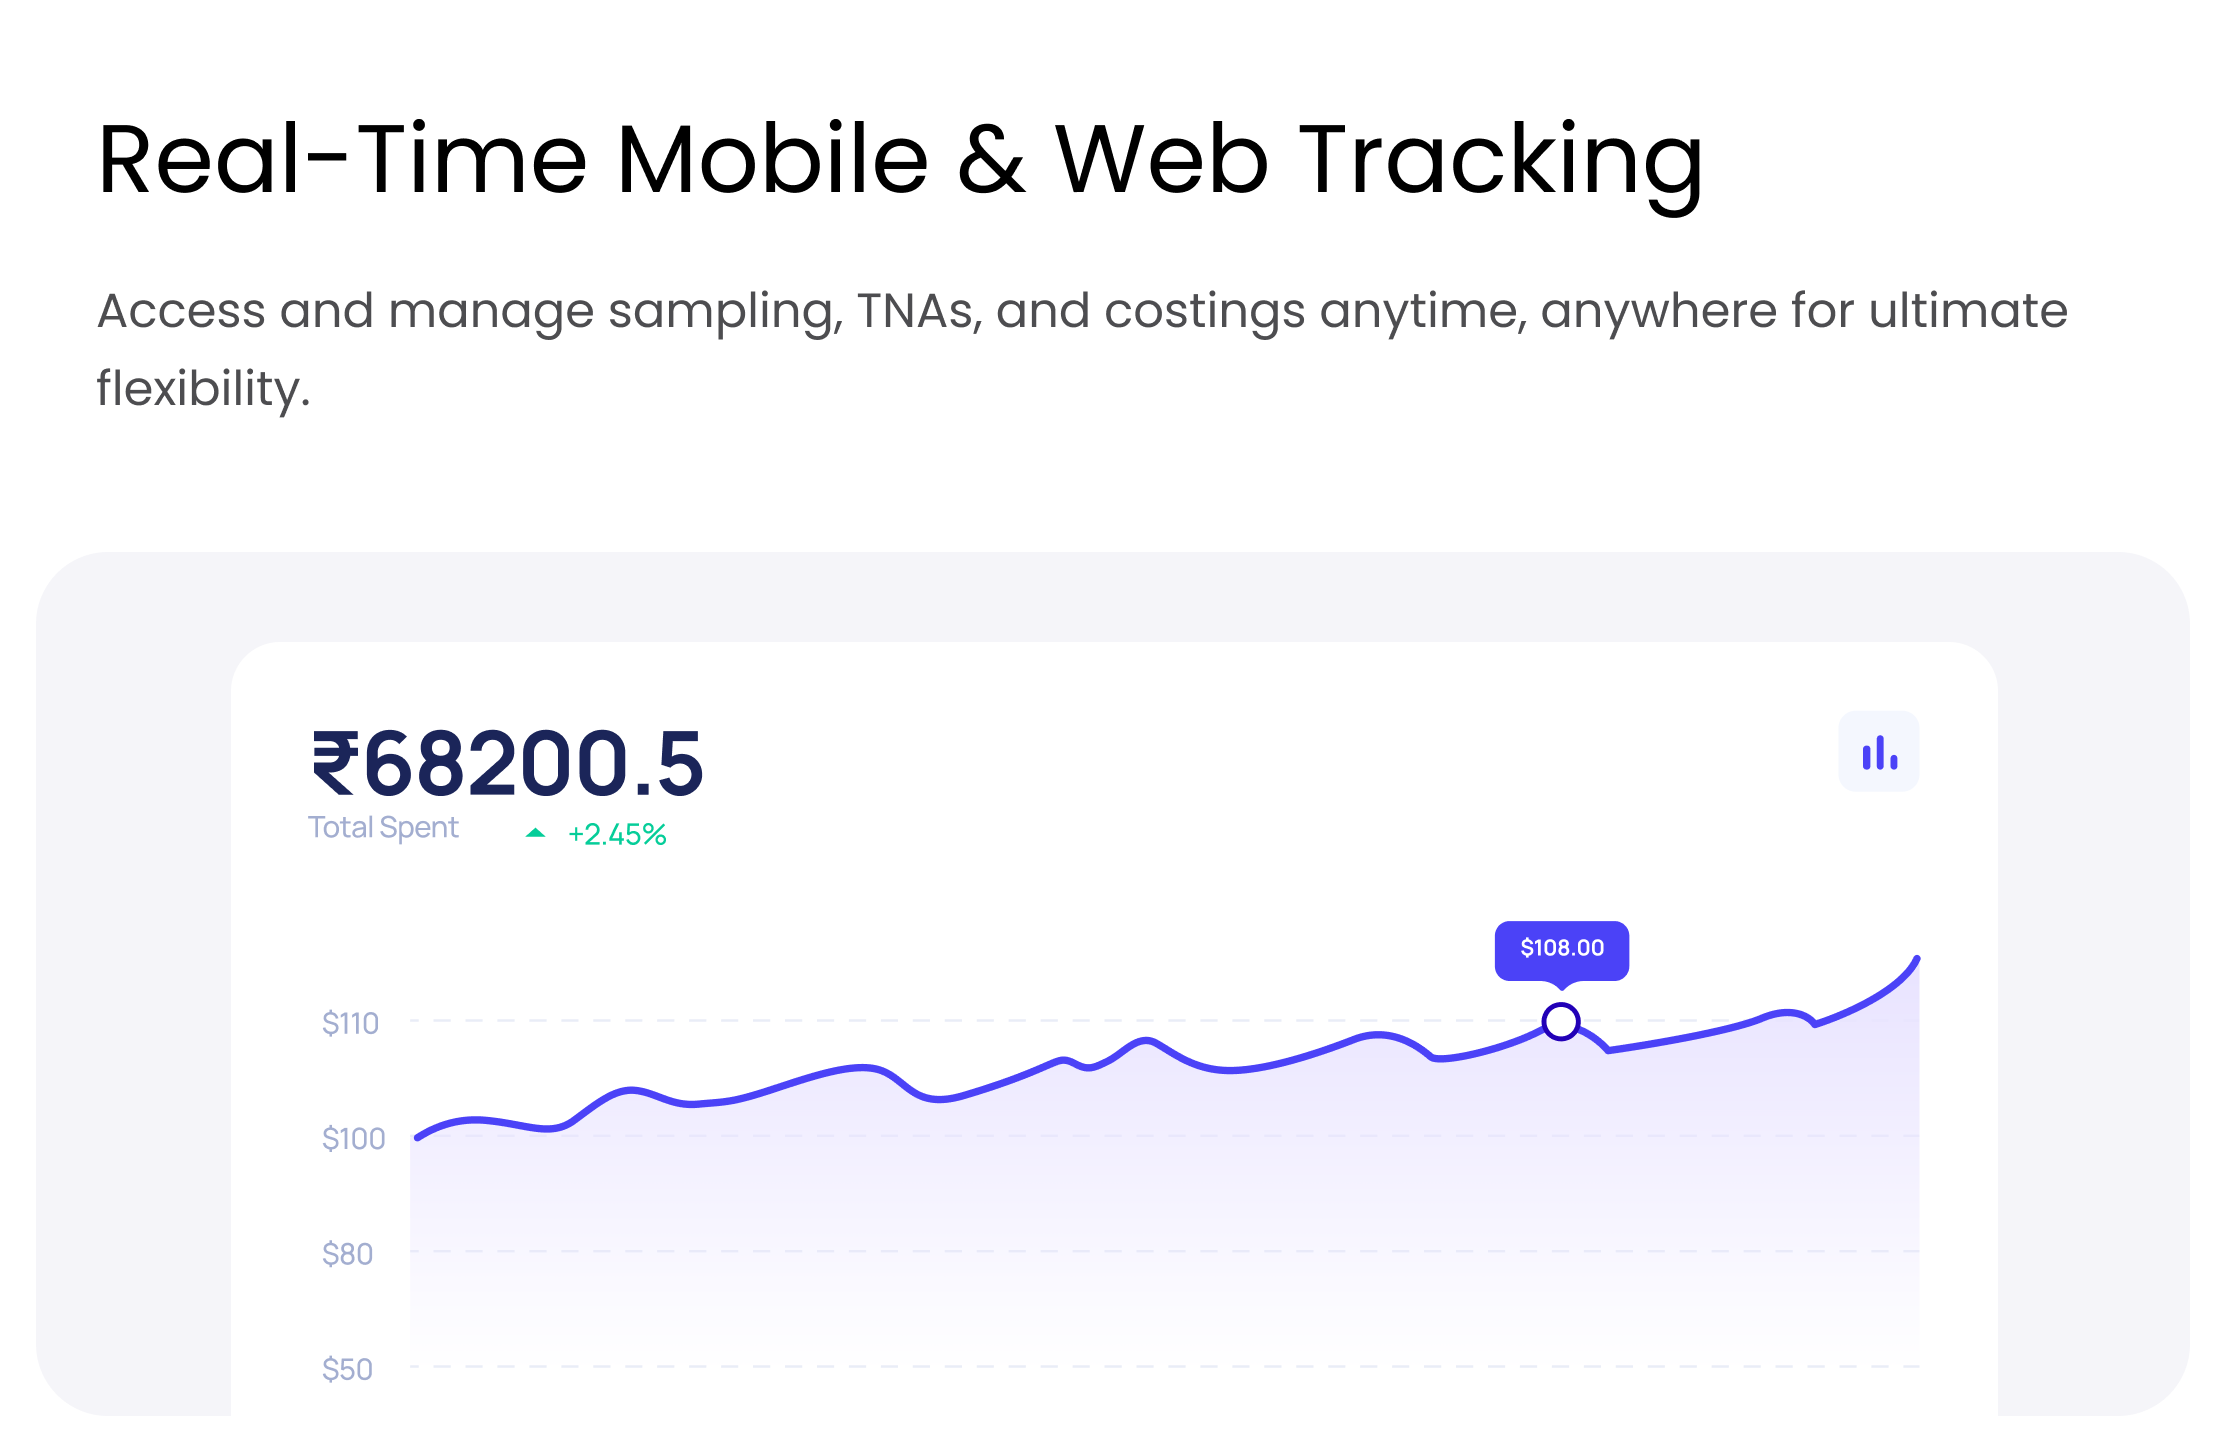Viewport: 2226px width, 1452px height.
Task: Click the green upward triangle indicator
Action: pos(536,833)
